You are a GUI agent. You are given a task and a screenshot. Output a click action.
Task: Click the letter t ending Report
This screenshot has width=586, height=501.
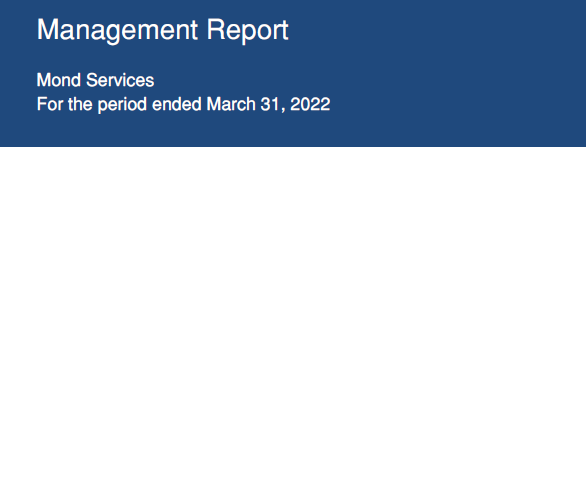click(284, 31)
